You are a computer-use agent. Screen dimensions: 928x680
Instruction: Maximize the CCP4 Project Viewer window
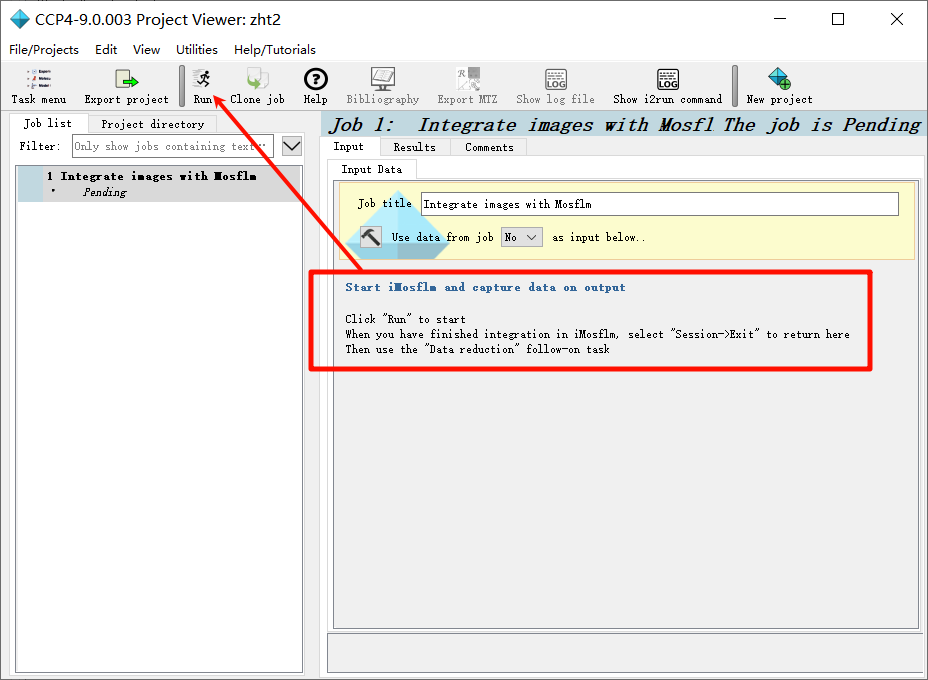tap(838, 20)
